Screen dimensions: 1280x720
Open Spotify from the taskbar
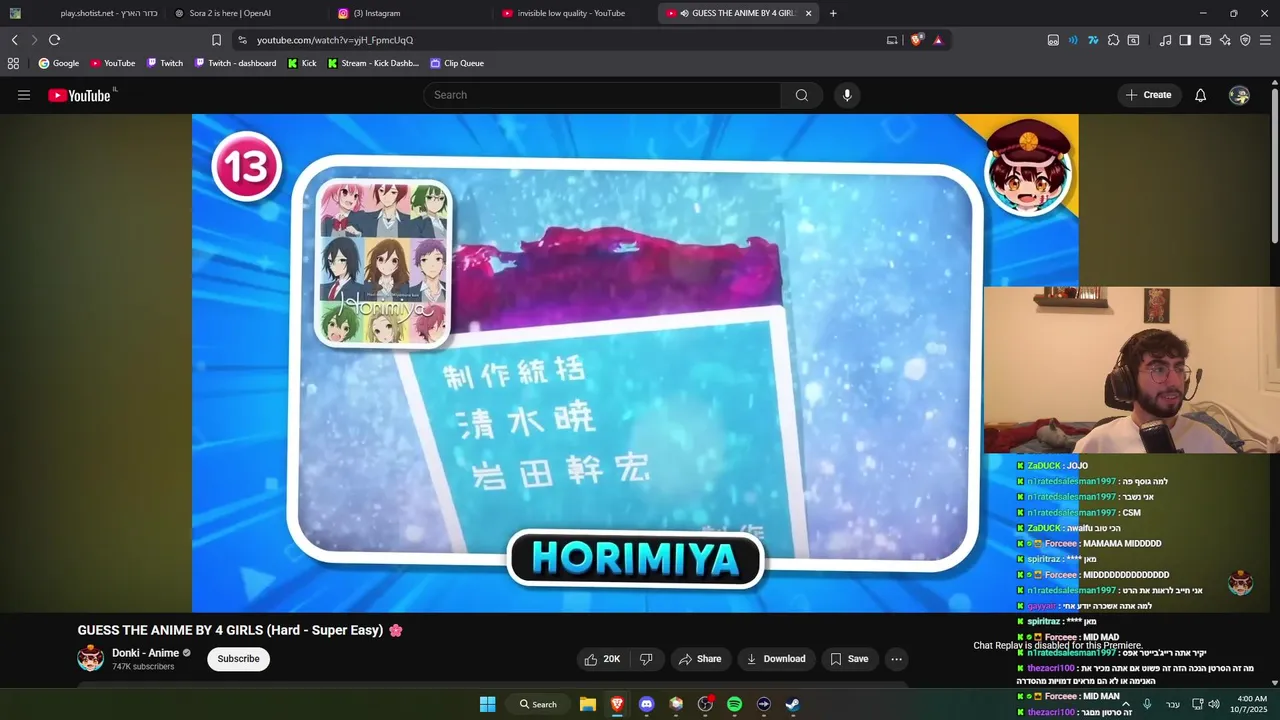[x=734, y=704]
